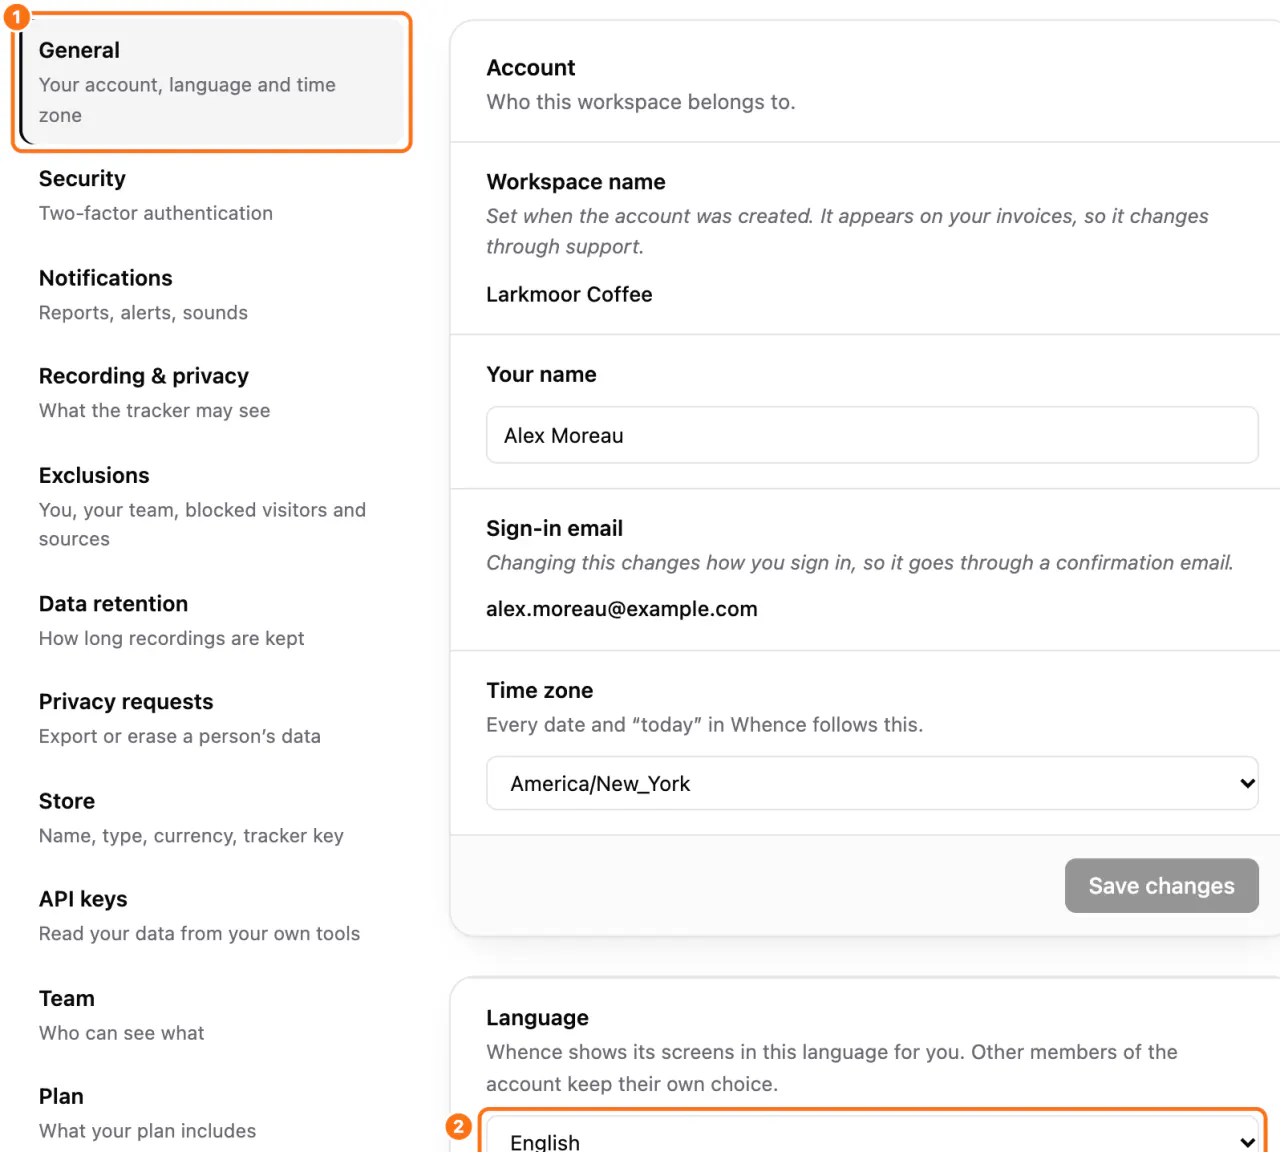Screen dimensions: 1280x1152
Task: Open Recording & privacy settings
Action: [x=212, y=392]
